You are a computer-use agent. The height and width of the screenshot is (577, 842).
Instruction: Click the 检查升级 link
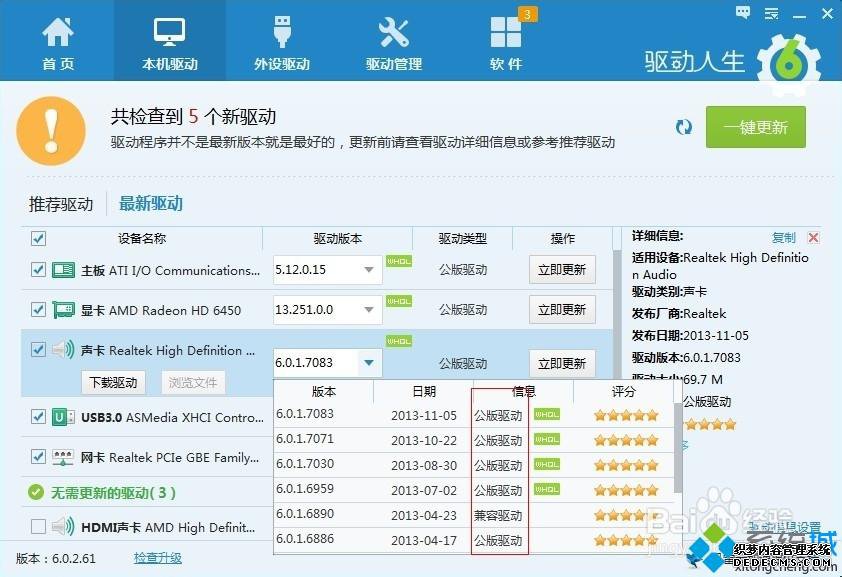[157, 558]
